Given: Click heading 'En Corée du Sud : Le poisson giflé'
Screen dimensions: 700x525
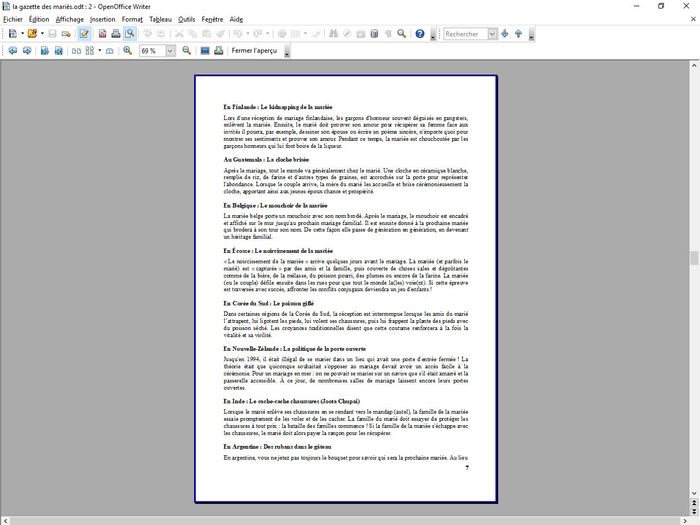Looking at the screenshot, I should point(269,303).
